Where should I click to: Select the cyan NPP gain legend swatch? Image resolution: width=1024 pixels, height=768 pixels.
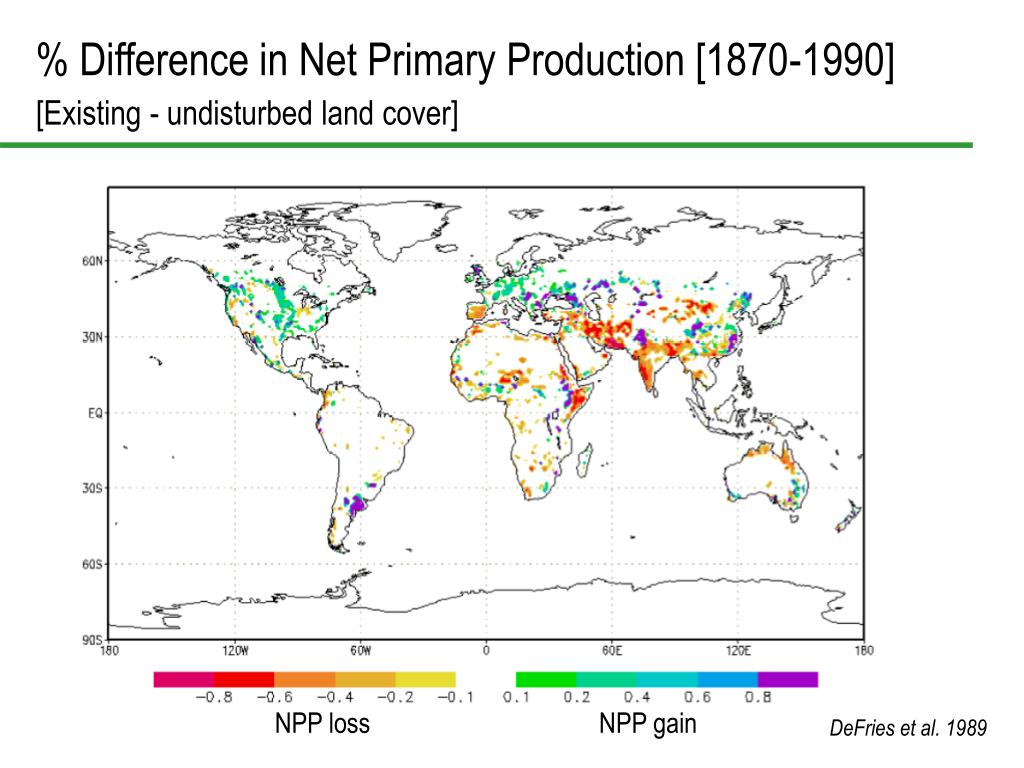pos(667,679)
